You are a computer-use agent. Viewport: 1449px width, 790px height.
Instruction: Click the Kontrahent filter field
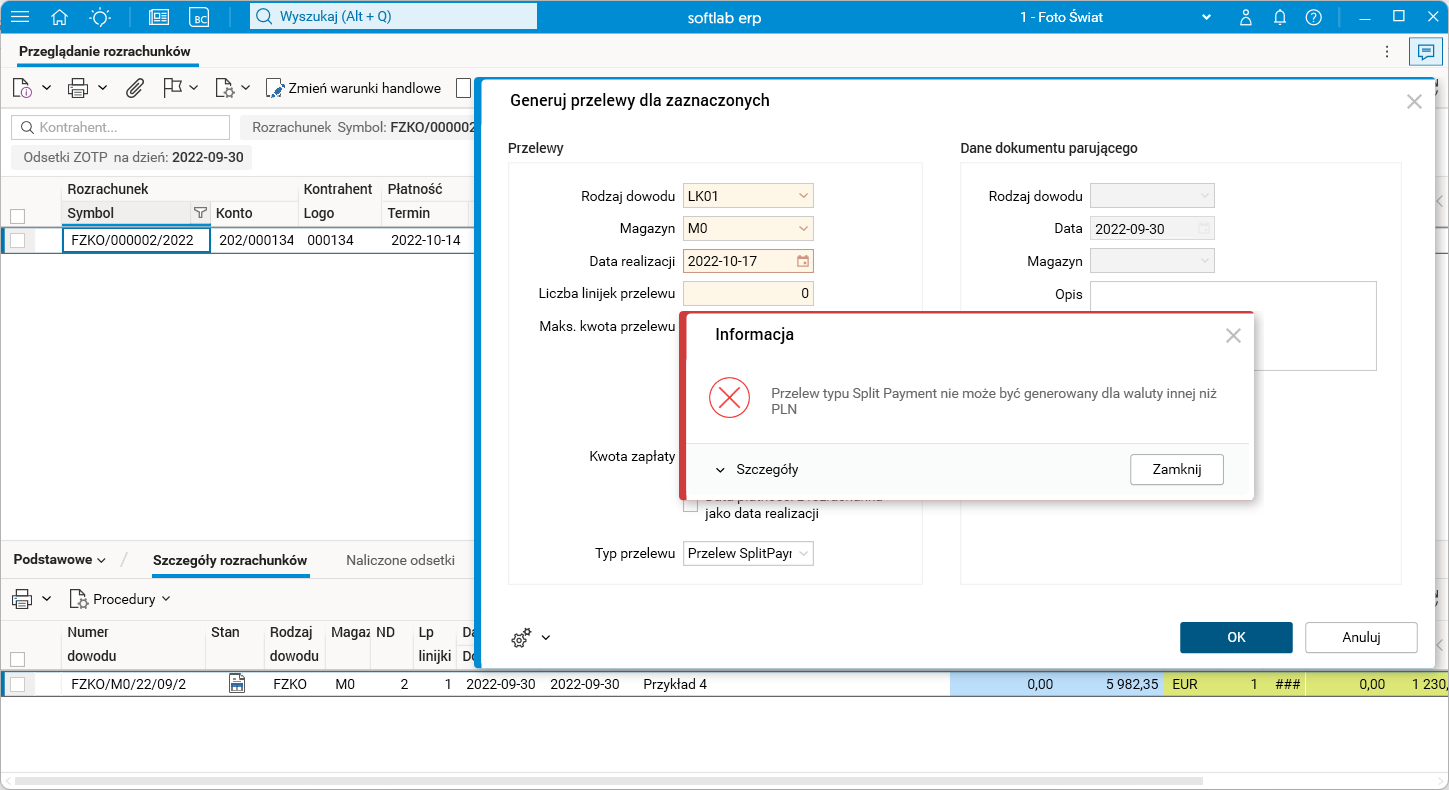pos(120,127)
